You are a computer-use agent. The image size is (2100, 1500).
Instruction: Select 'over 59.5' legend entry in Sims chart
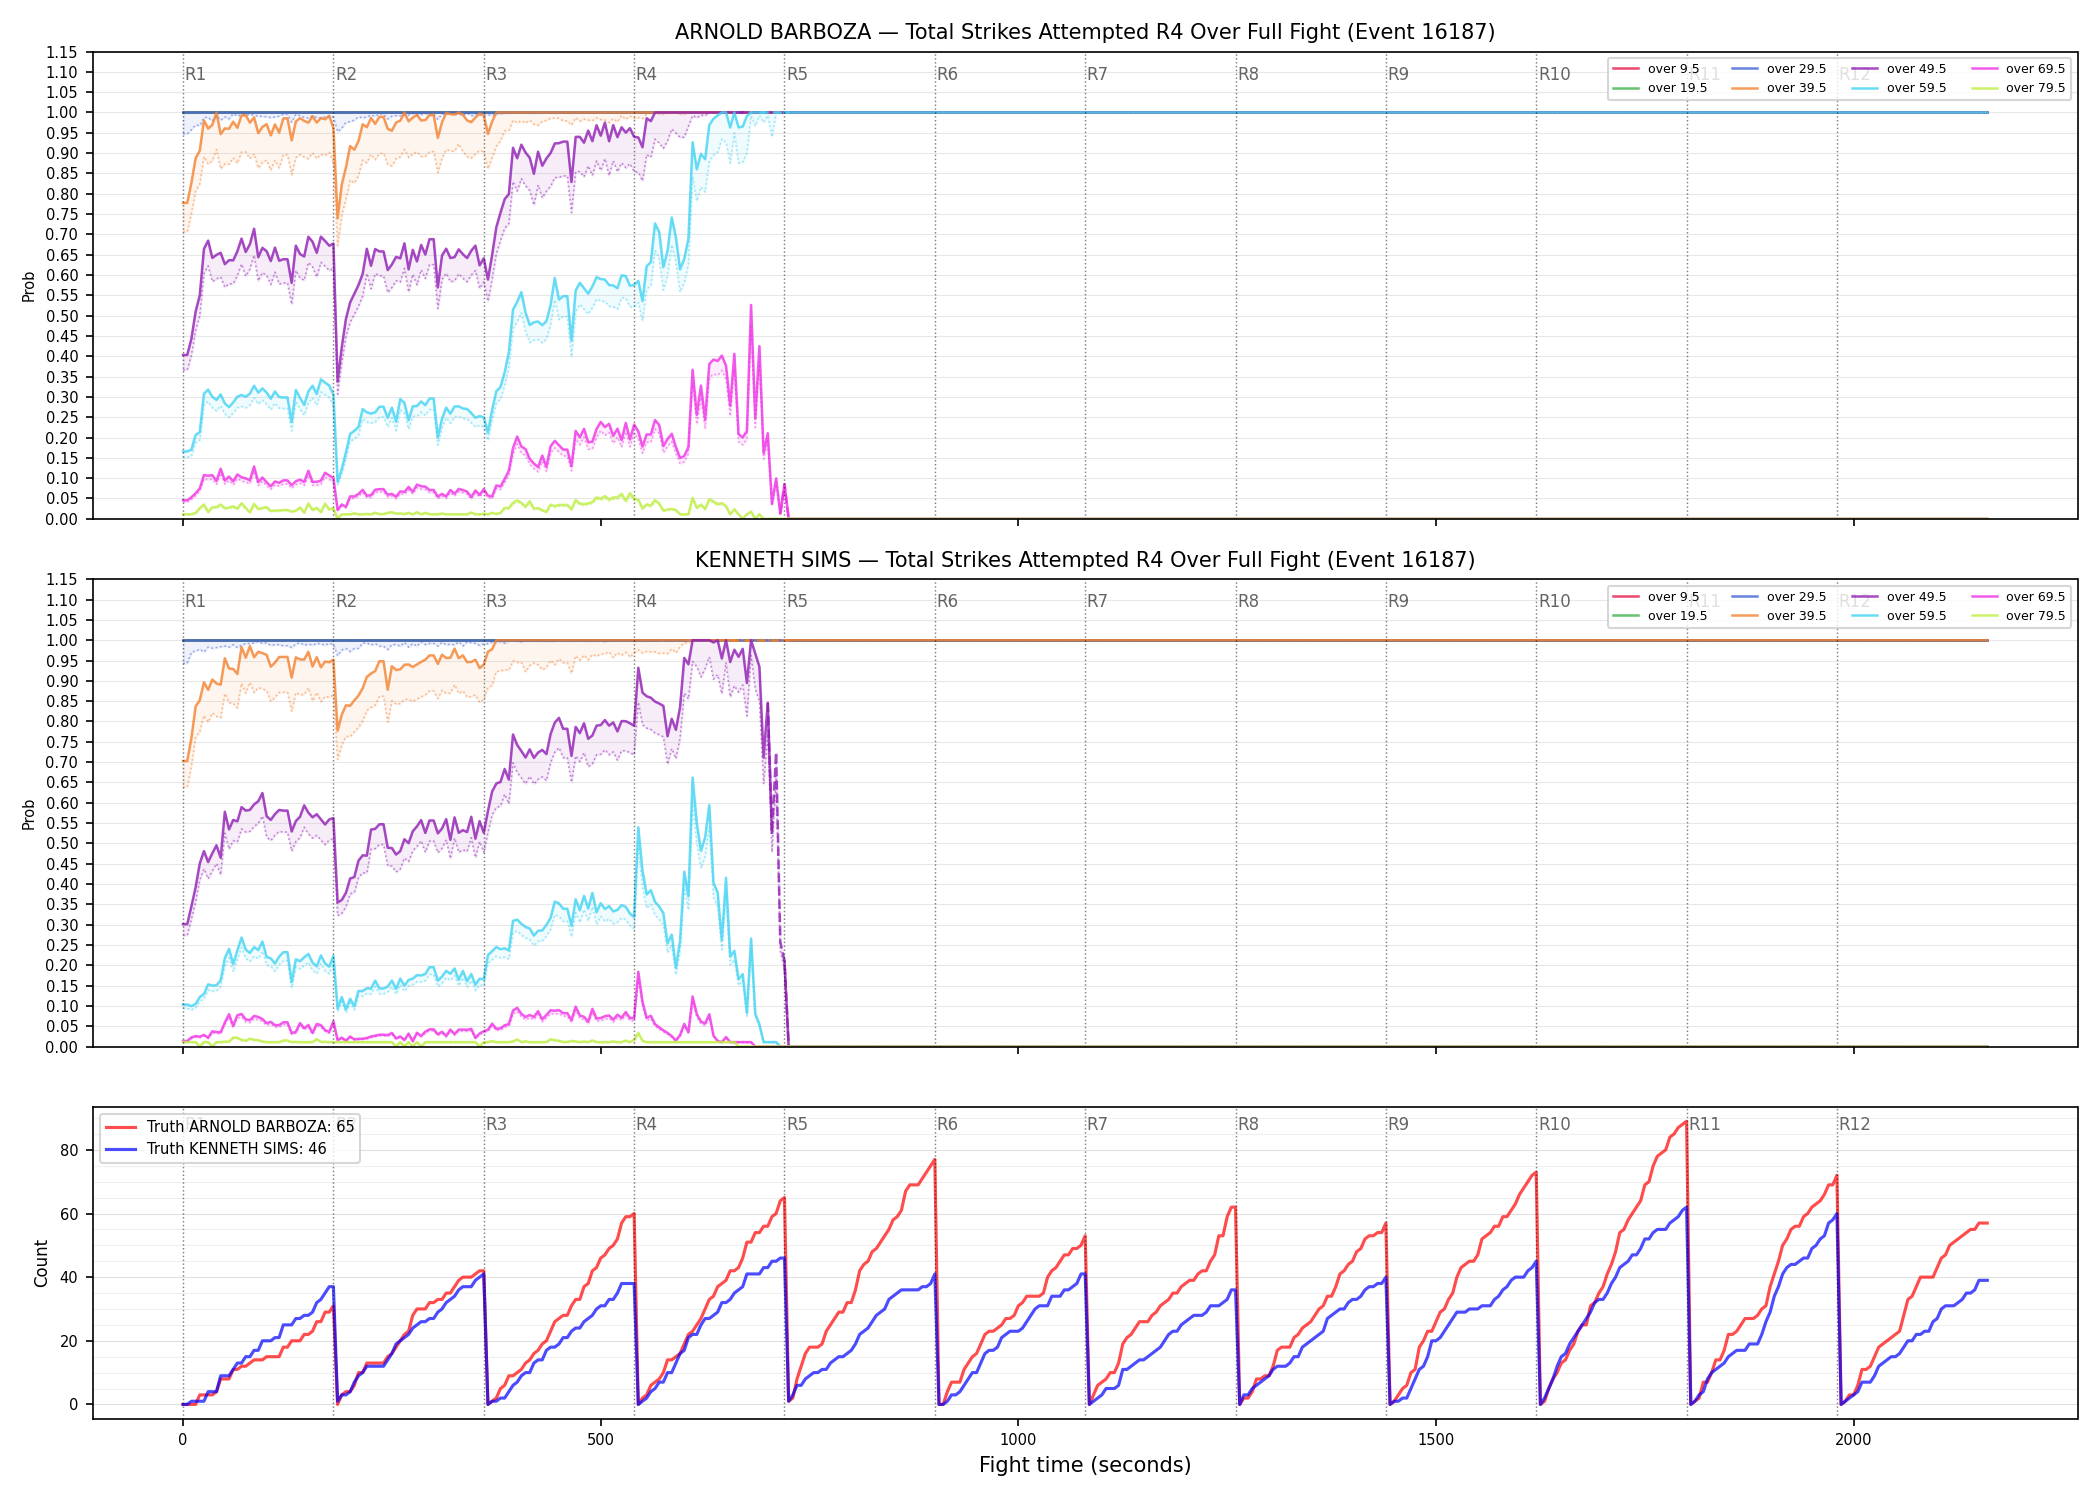[1899, 616]
